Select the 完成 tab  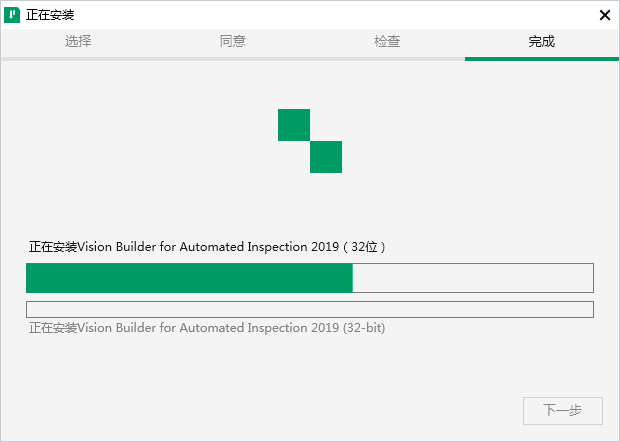[x=542, y=42]
